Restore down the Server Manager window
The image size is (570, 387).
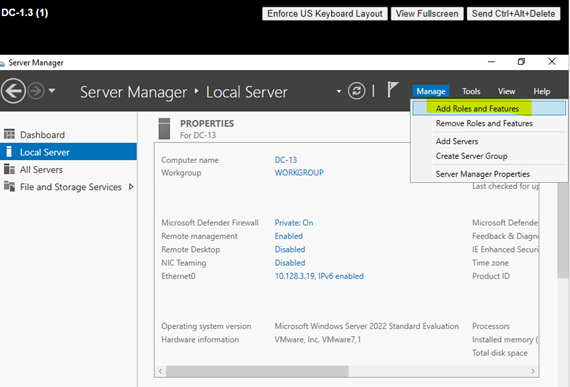(x=521, y=62)
